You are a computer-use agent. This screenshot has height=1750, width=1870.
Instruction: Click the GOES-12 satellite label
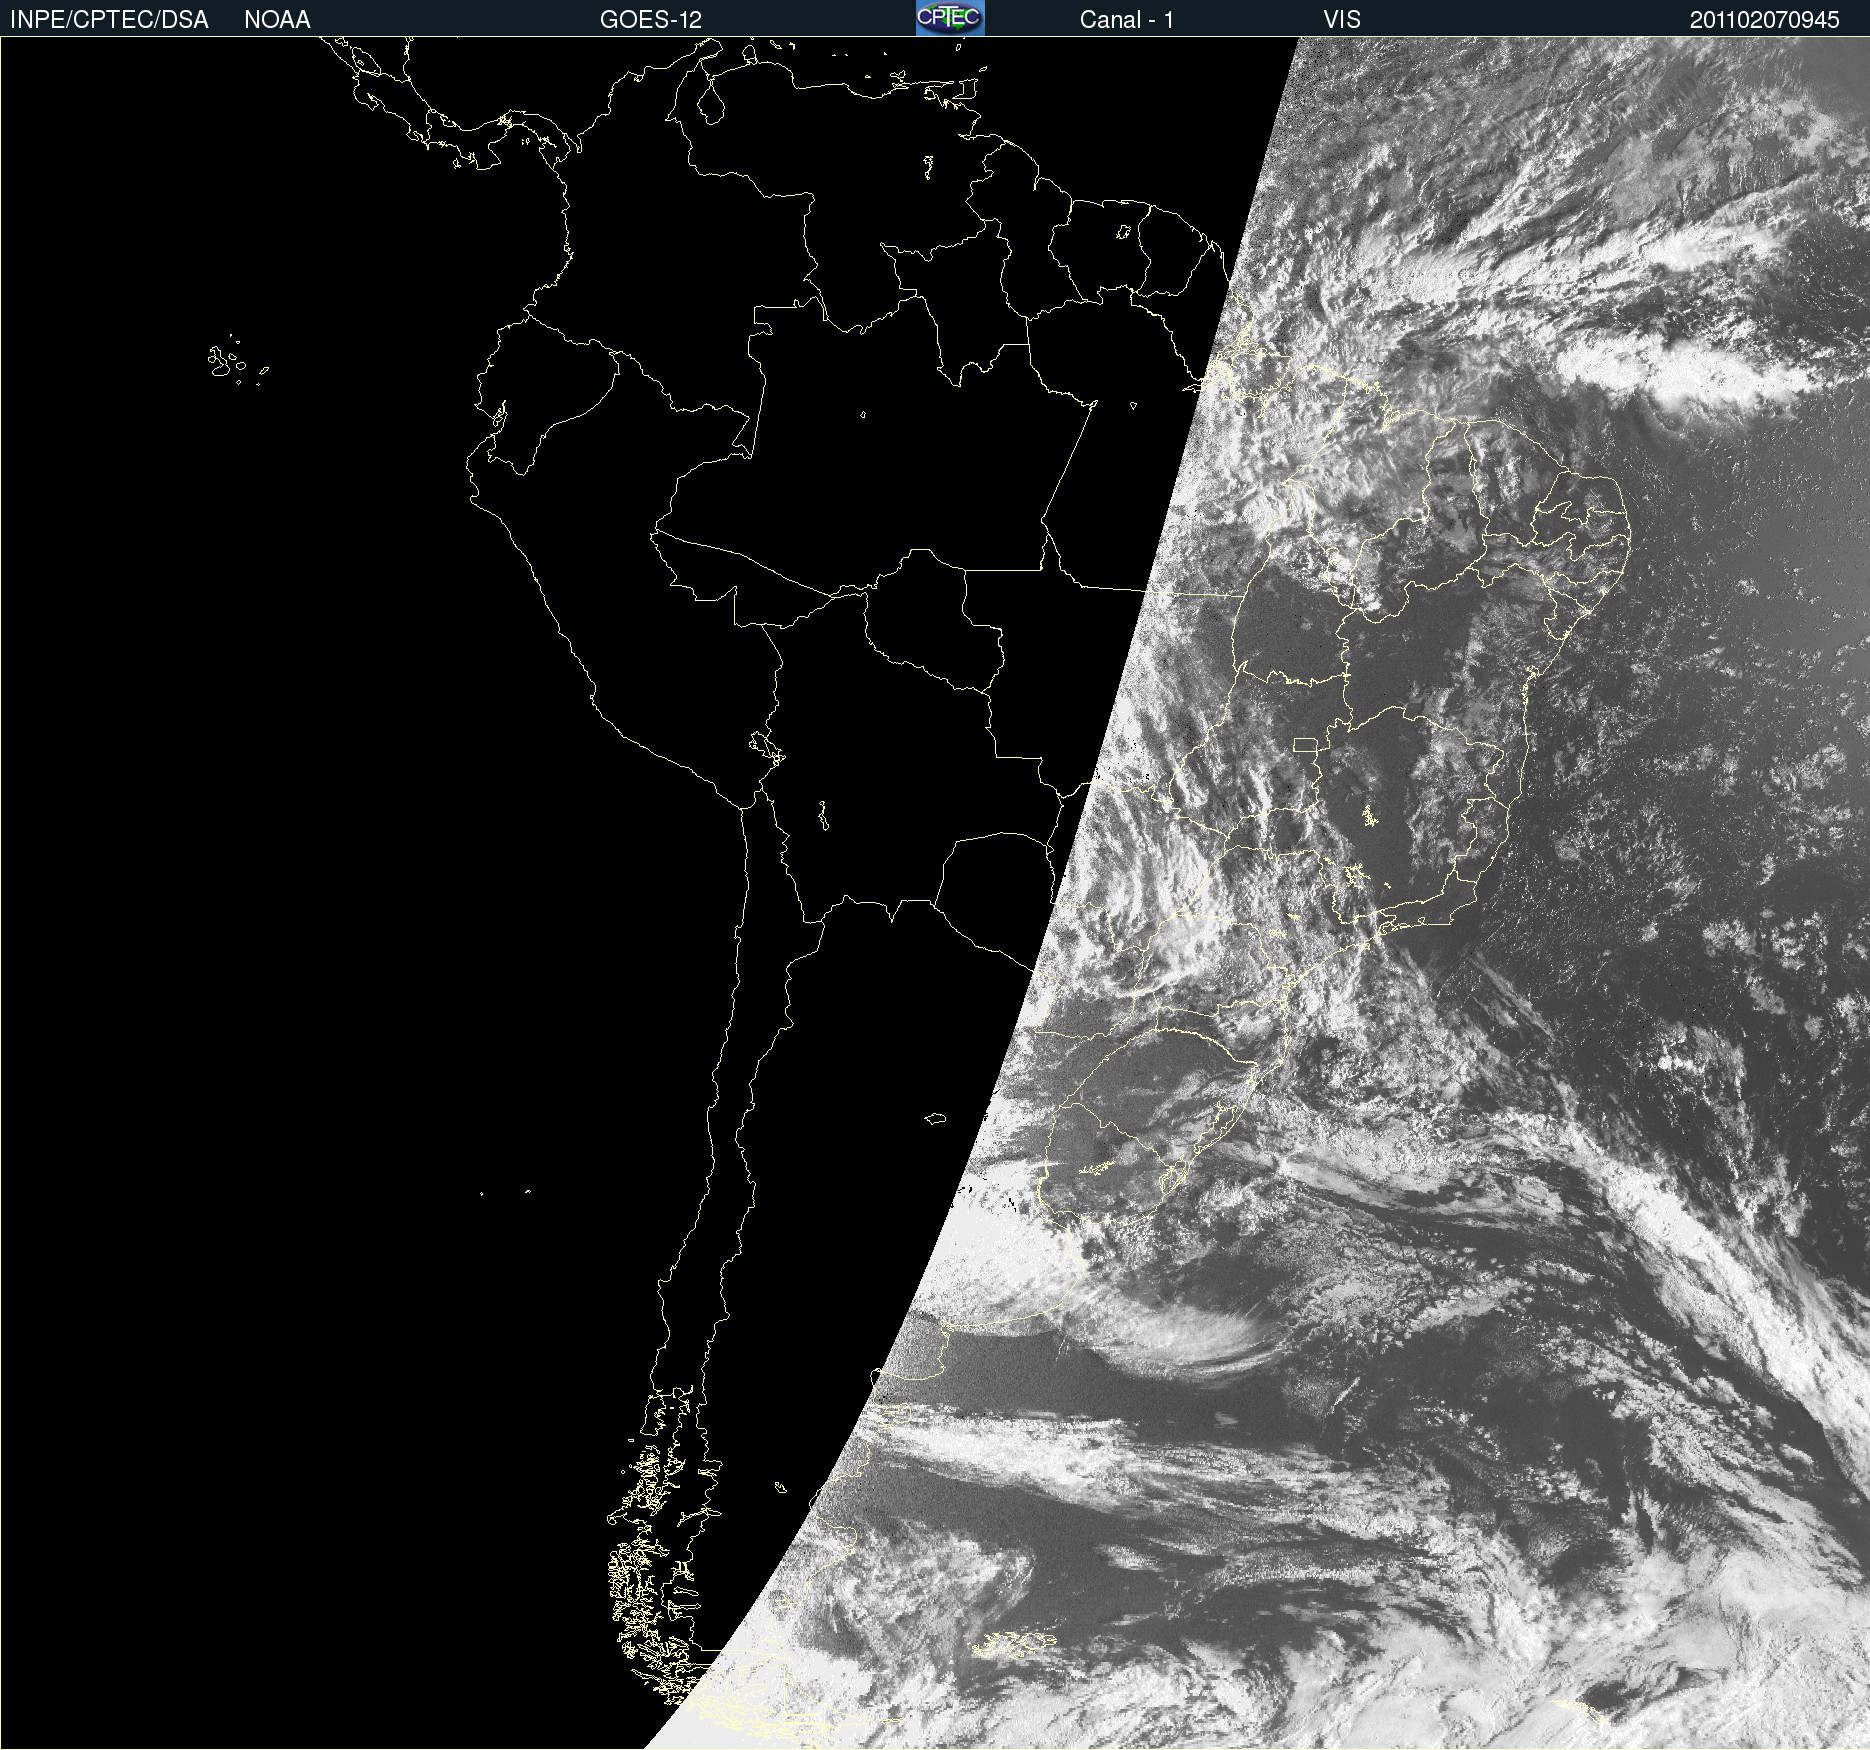click(x=651, y=20)
